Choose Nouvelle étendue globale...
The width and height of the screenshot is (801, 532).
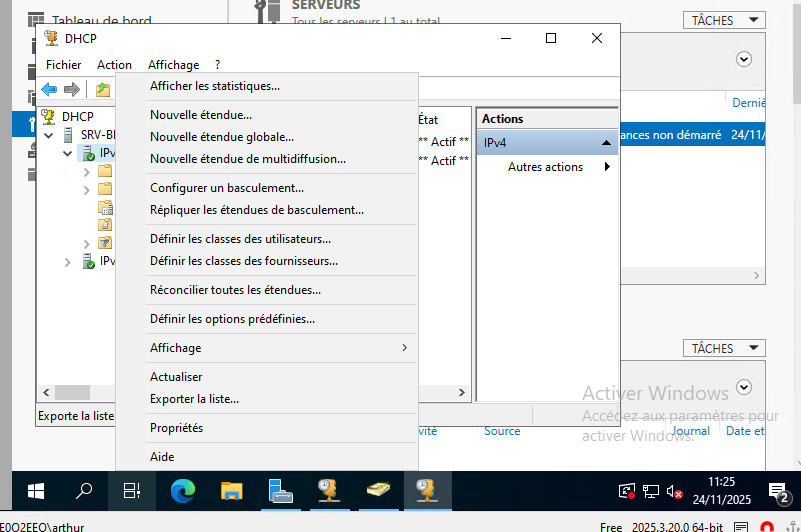(266, 137)
